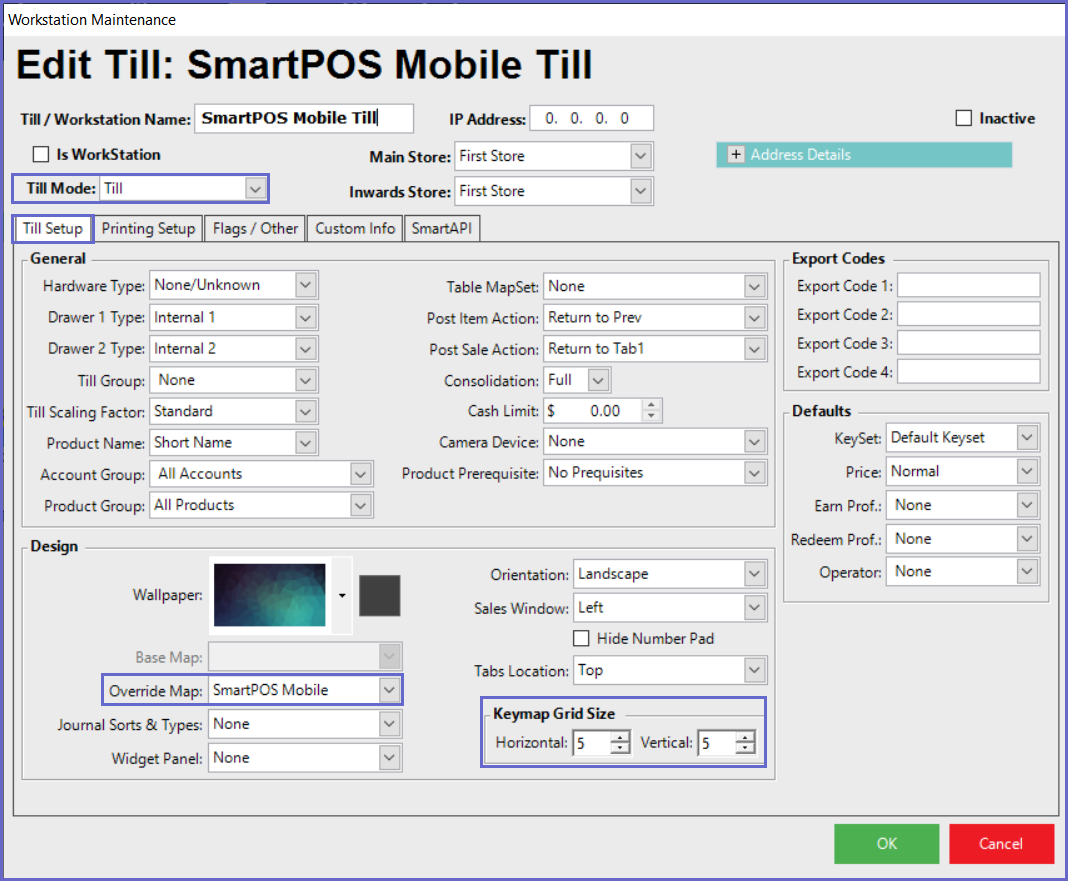Viewport: 1068px width, 881px height.
Task: Open the Consolidation dropdown
Action: click(x=598, y=380)
